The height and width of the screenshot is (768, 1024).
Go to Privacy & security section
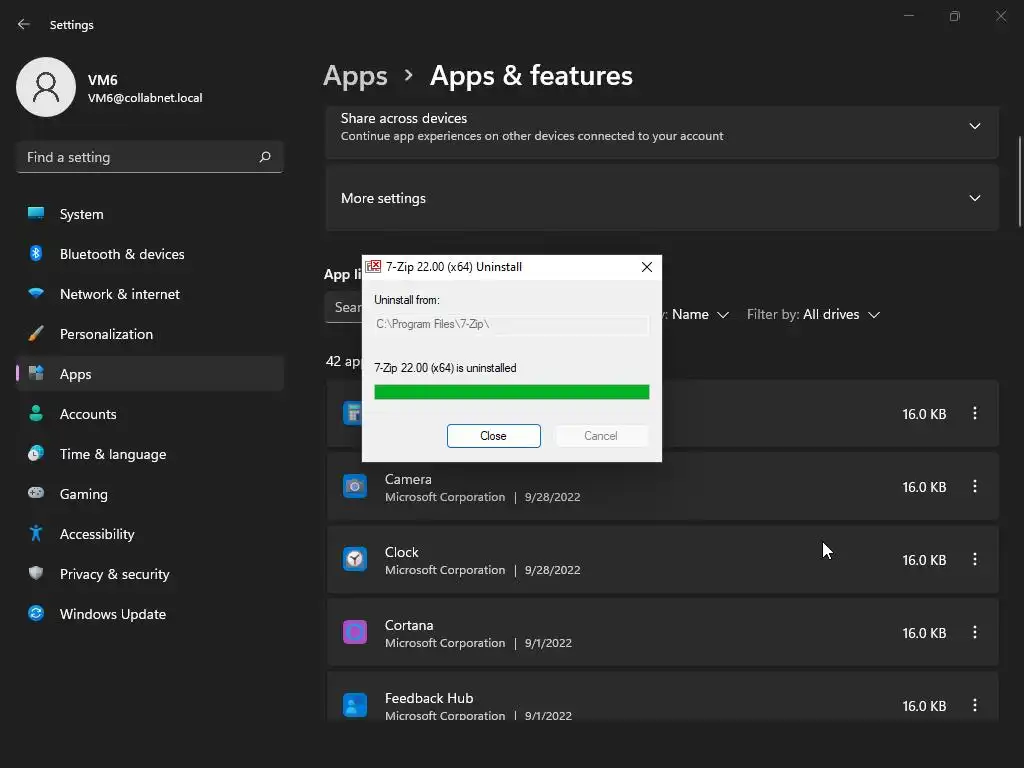click(x=114, y=574)
